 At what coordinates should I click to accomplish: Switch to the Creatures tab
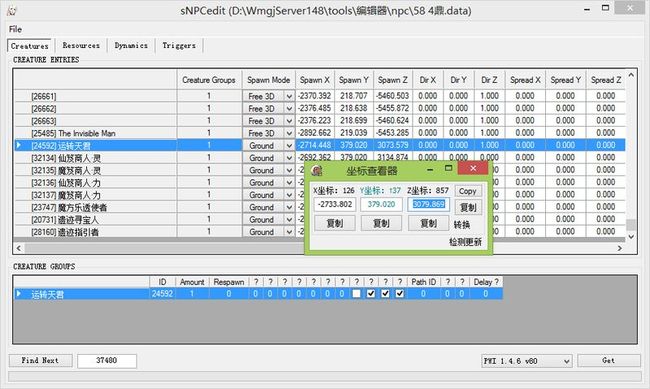point(30,46)
